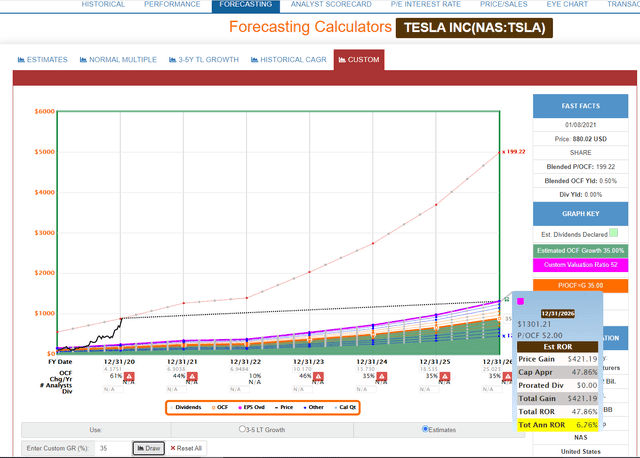Screen dimensions: 640x458
Task: Click the Est. Dividends Declared green swatch
Action: click(613, 233)
